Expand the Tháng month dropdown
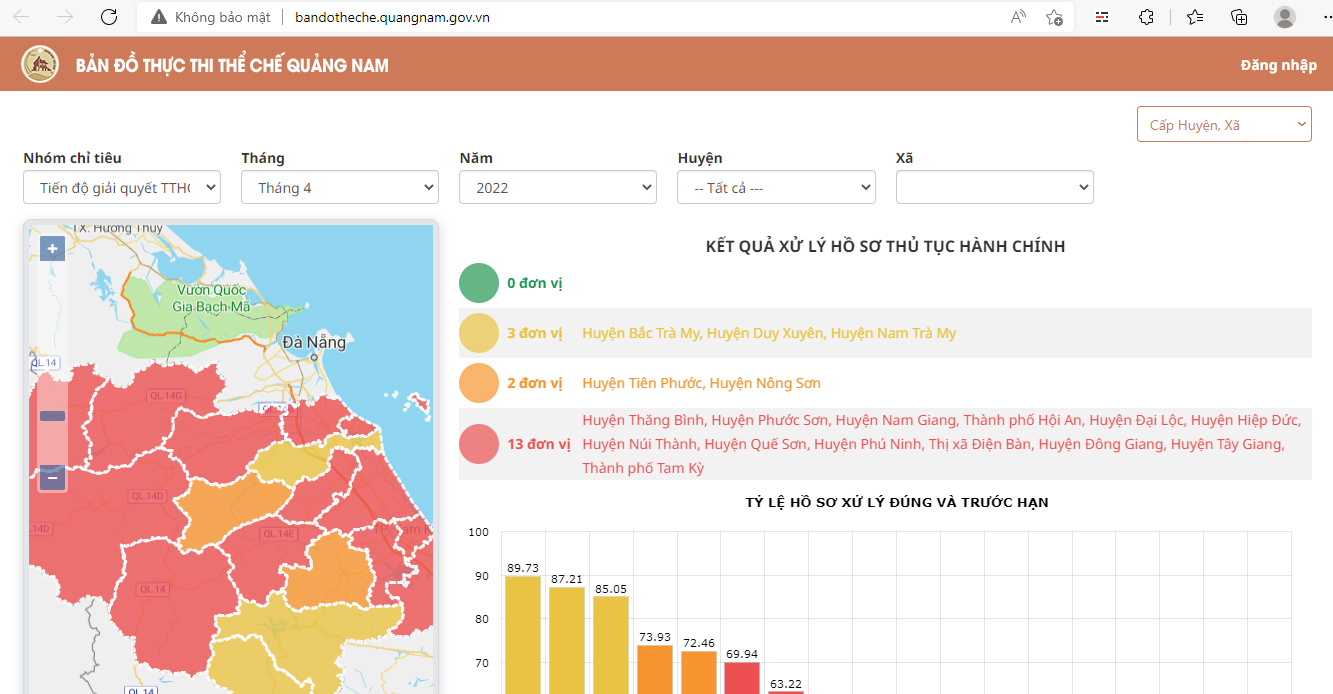 (x=340, y=187)
